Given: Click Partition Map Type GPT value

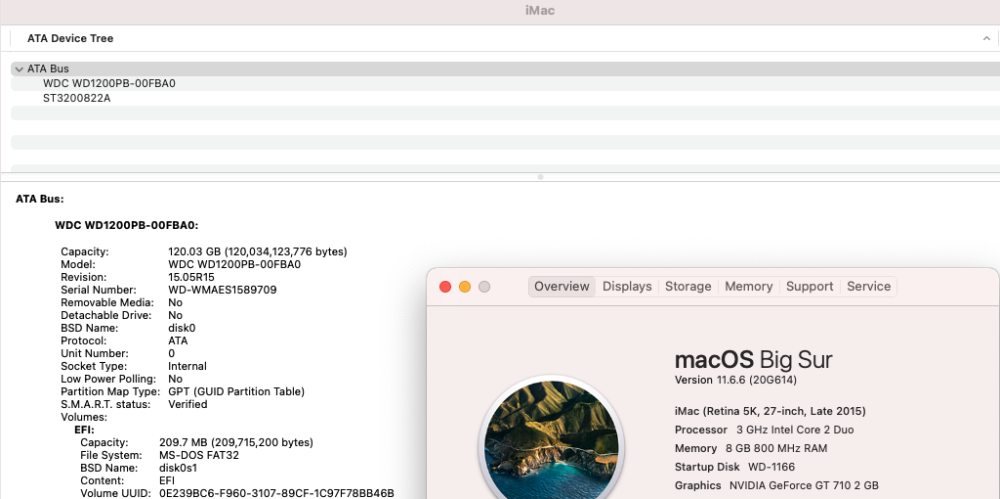Looking at the screenshot, I should 236,392.
